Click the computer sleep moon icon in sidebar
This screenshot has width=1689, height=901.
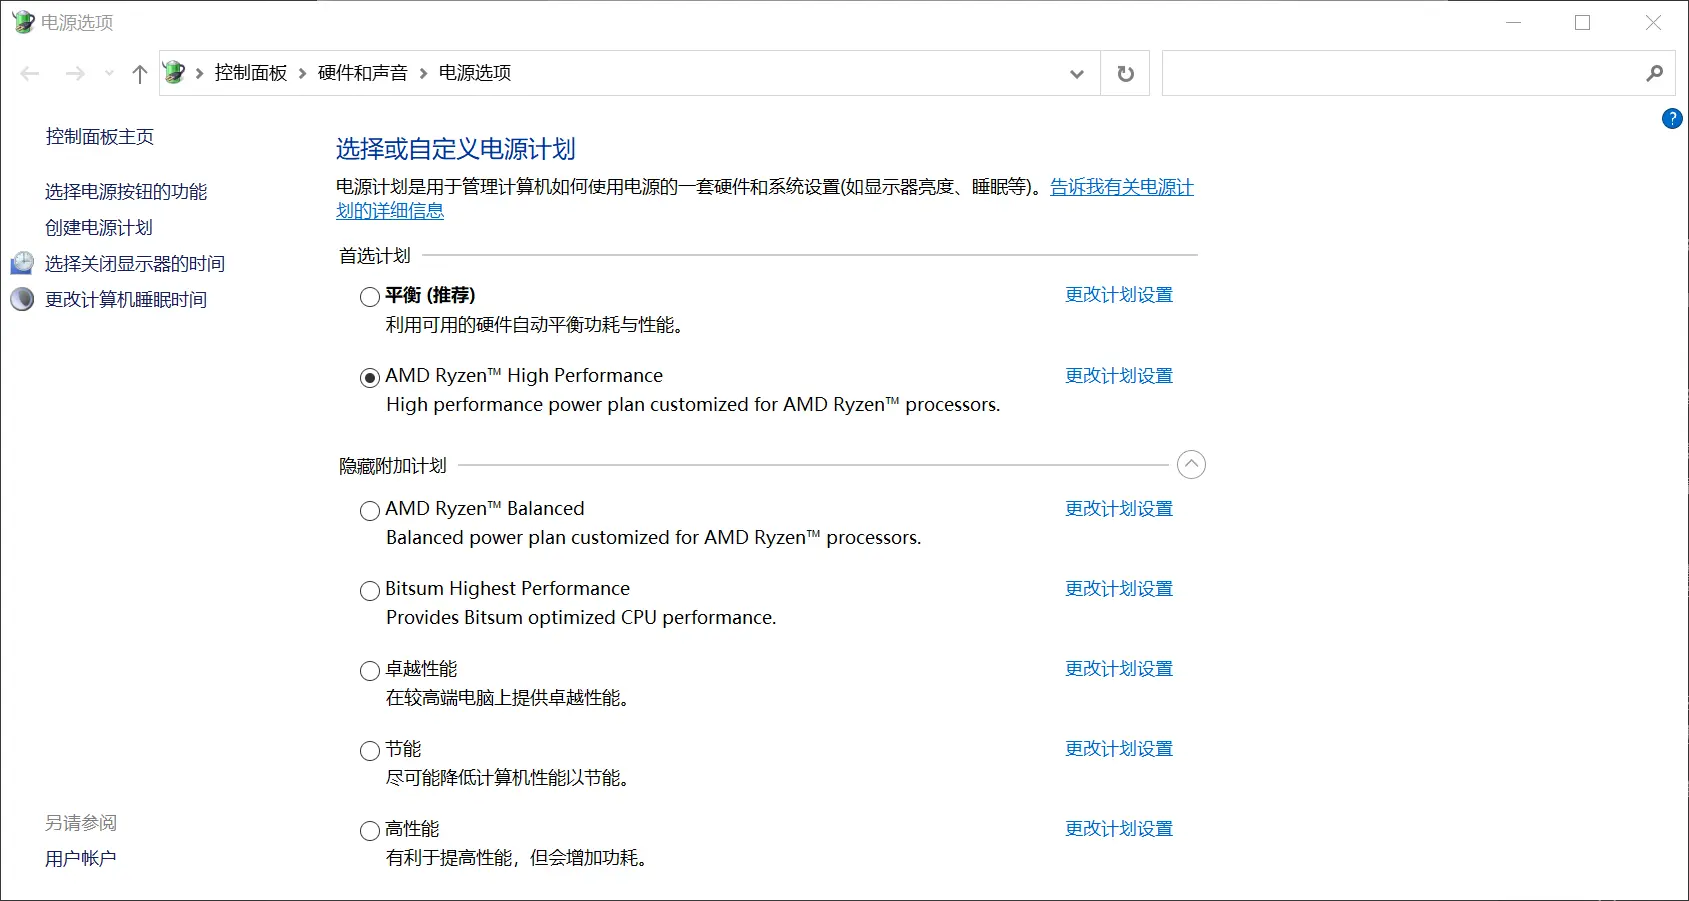(22, 300)
